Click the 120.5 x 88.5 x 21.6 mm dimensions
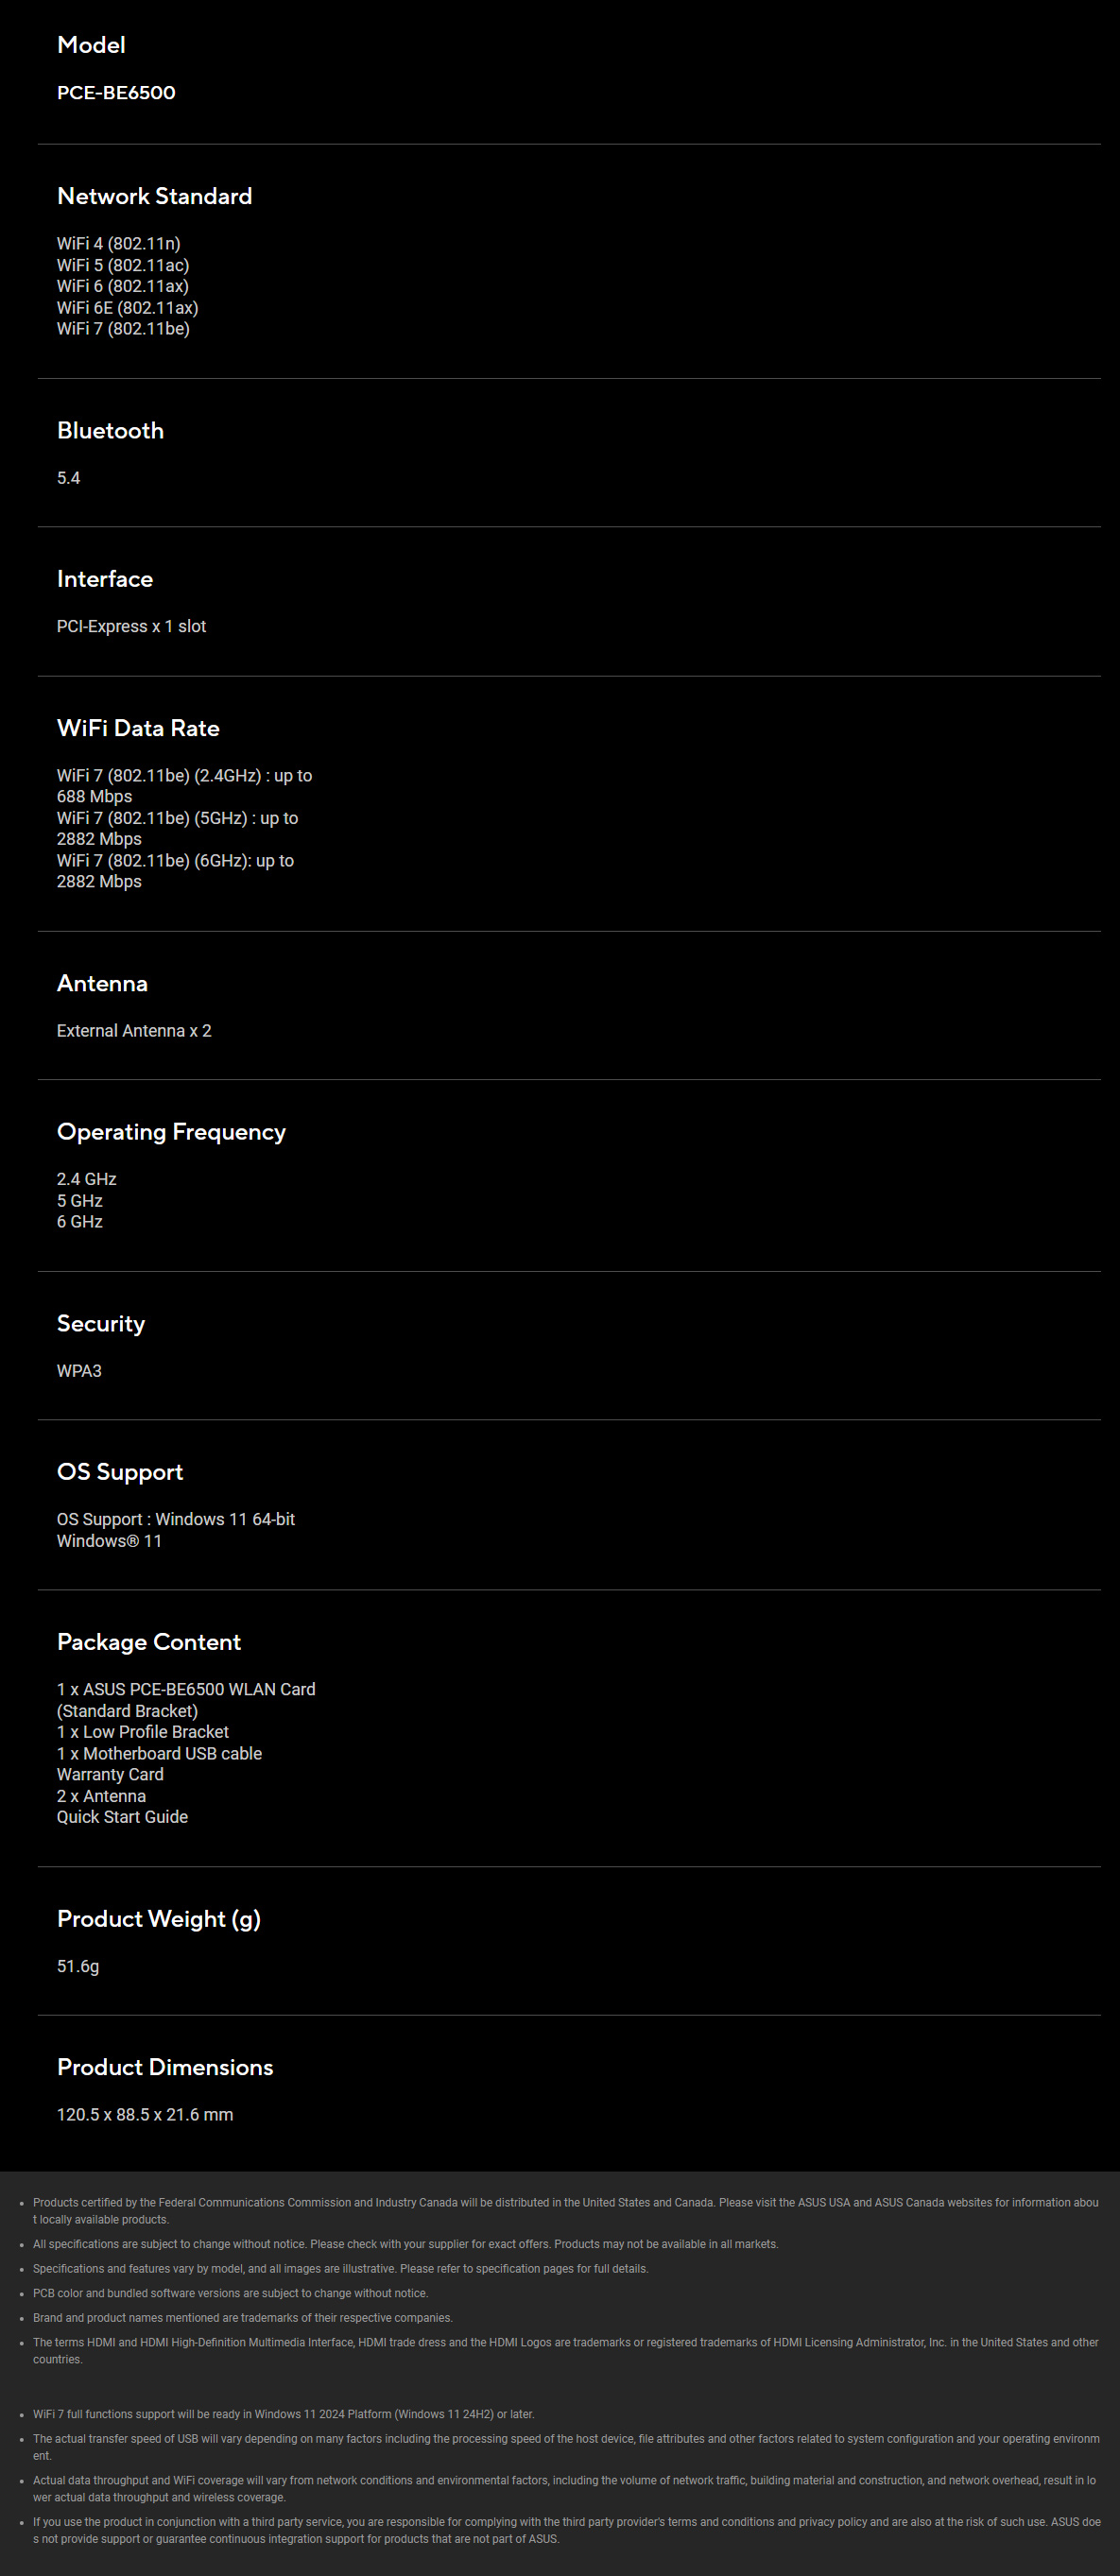This screenshot has height=2576, width=1120. tap(145, 2115)
